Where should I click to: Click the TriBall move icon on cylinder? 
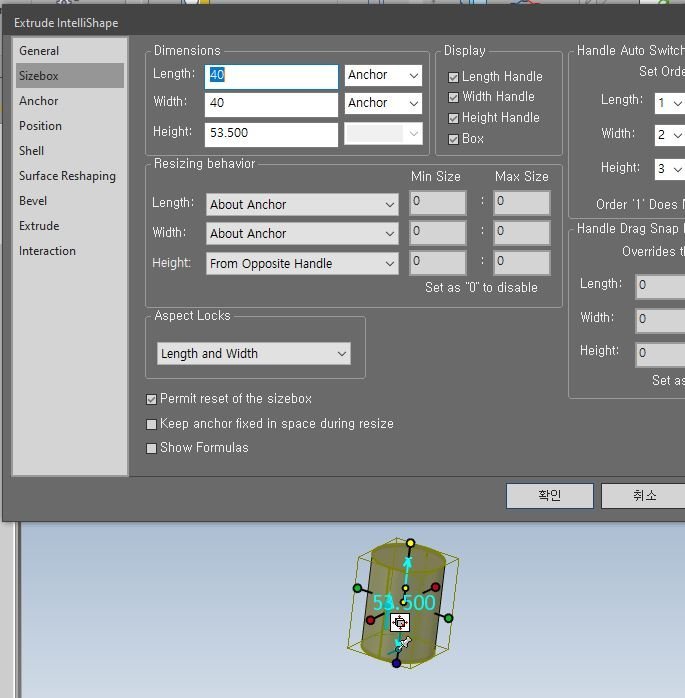click(x=400, y=622)
